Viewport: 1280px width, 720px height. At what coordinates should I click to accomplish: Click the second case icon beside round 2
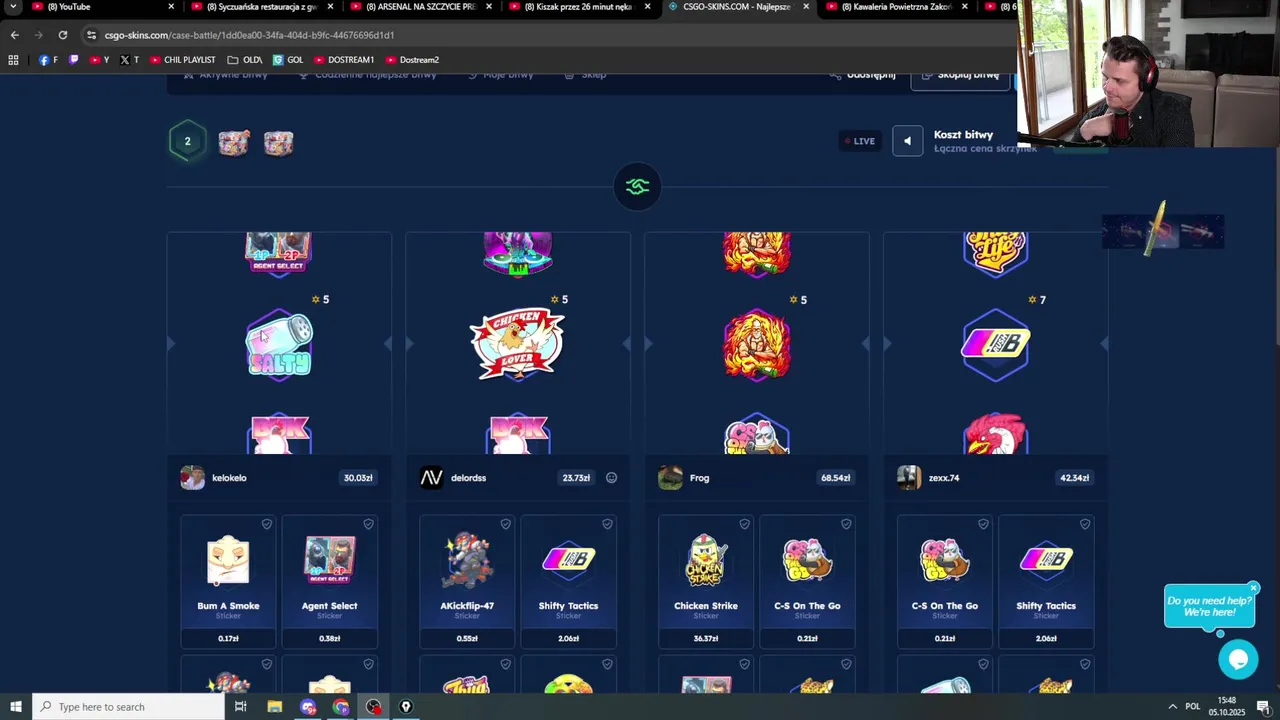click(279, 142)
